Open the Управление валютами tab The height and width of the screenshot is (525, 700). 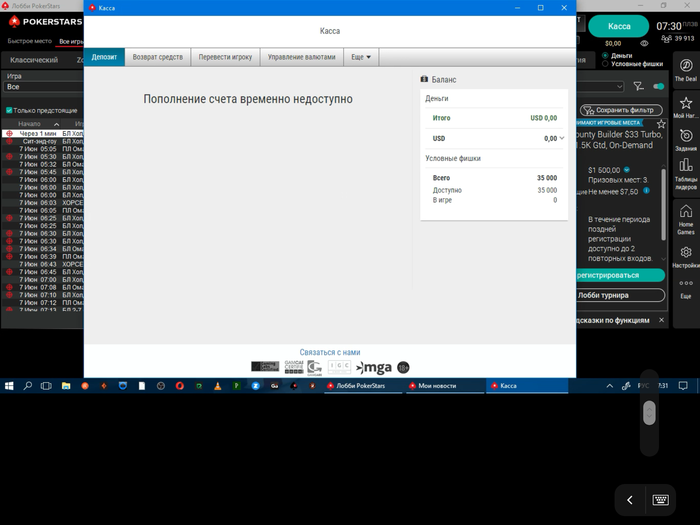pyautogui.click(x=301, y=57)
